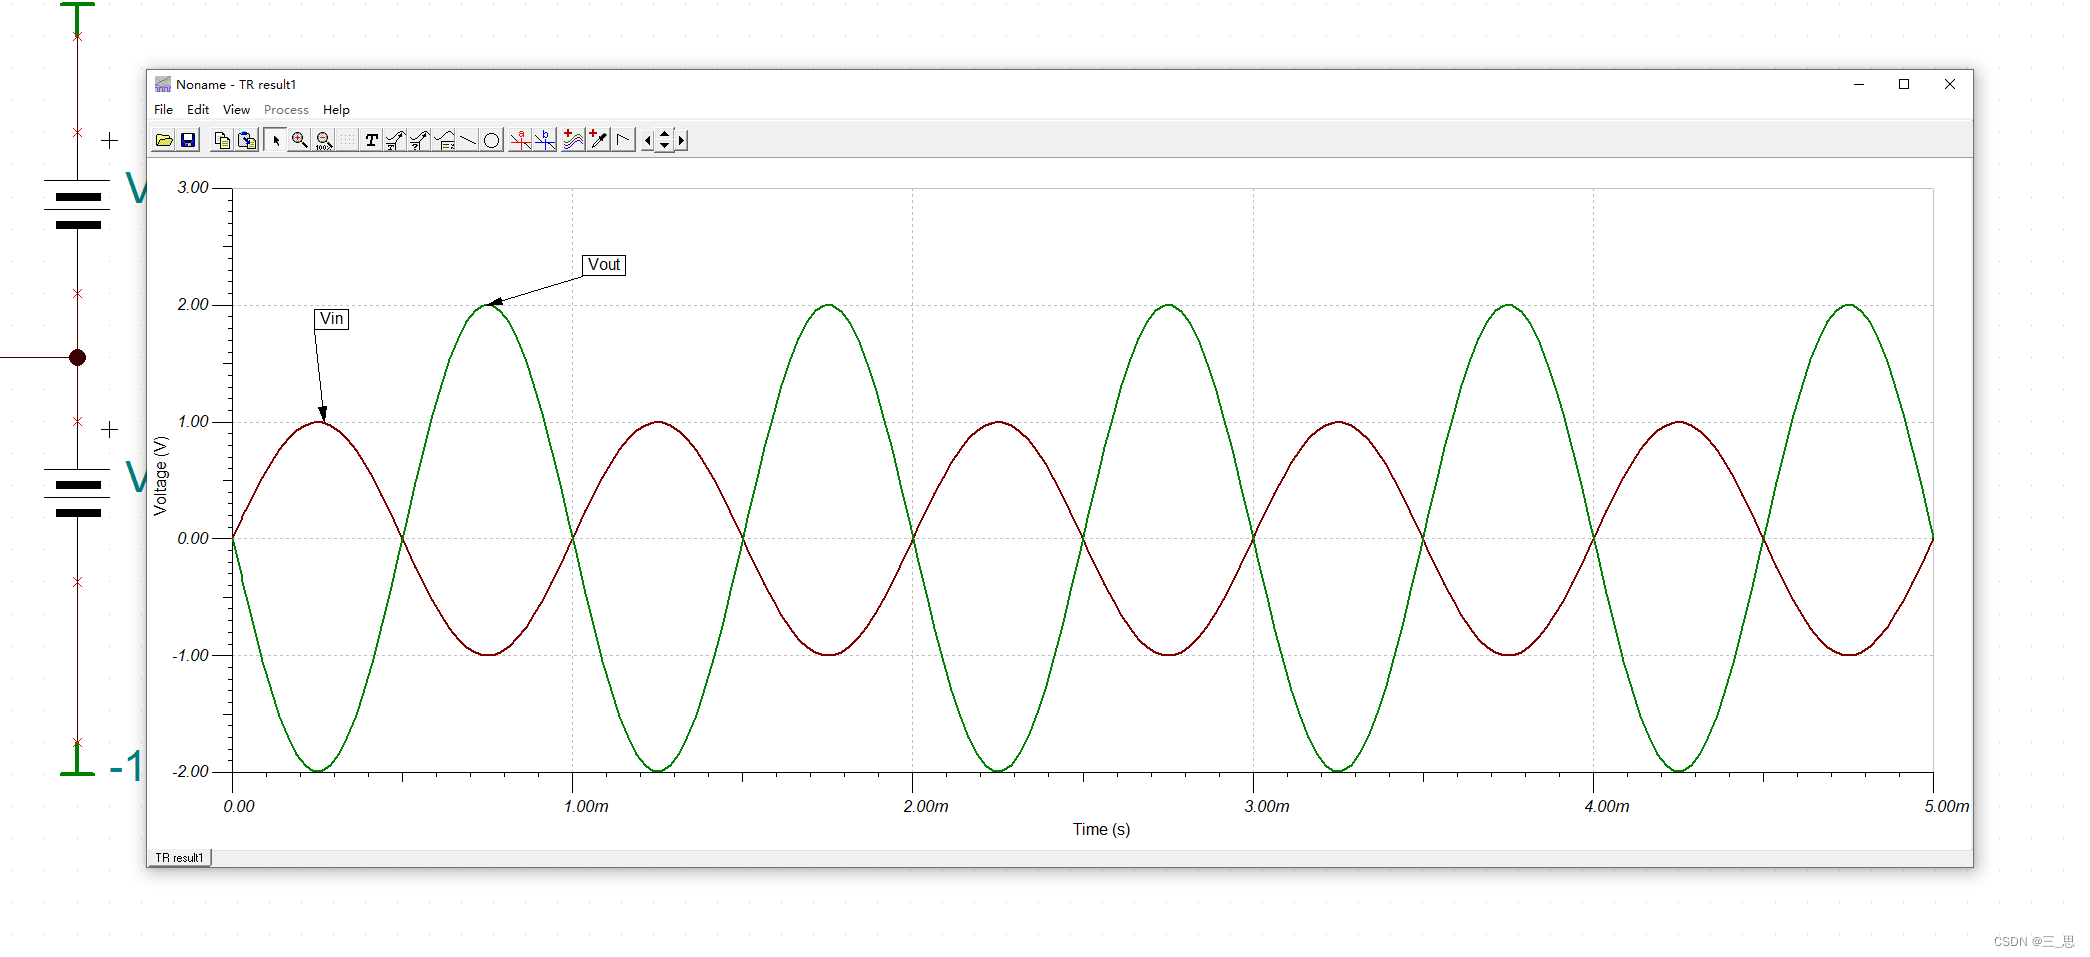
Task: Select the lower battery symbol in schematic
Action: point(78,493)
